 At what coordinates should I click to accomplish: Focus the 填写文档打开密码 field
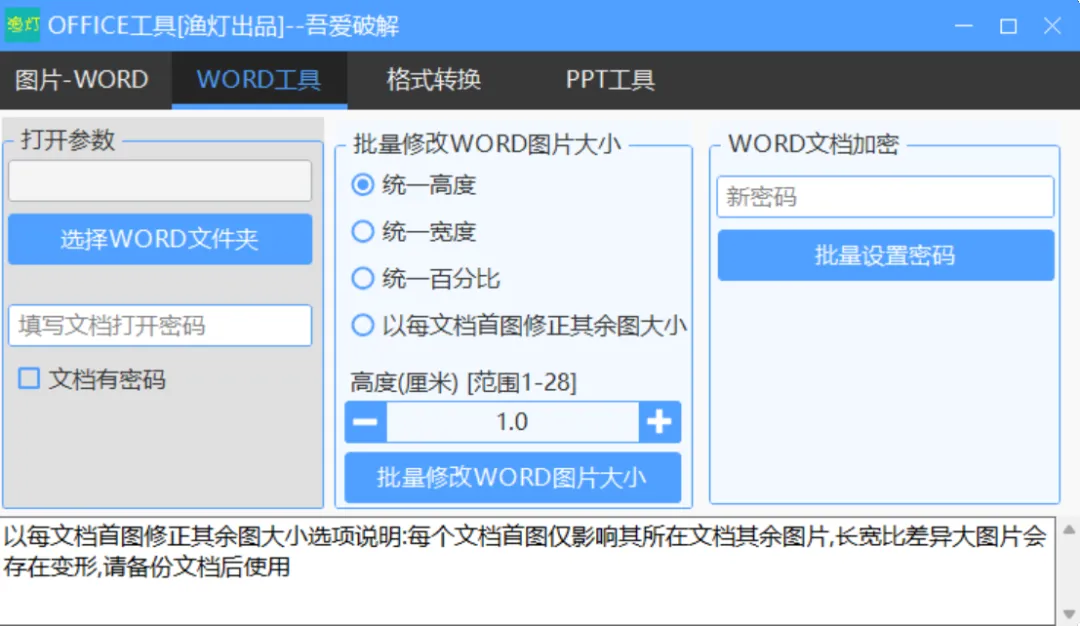tap(160, 325)
